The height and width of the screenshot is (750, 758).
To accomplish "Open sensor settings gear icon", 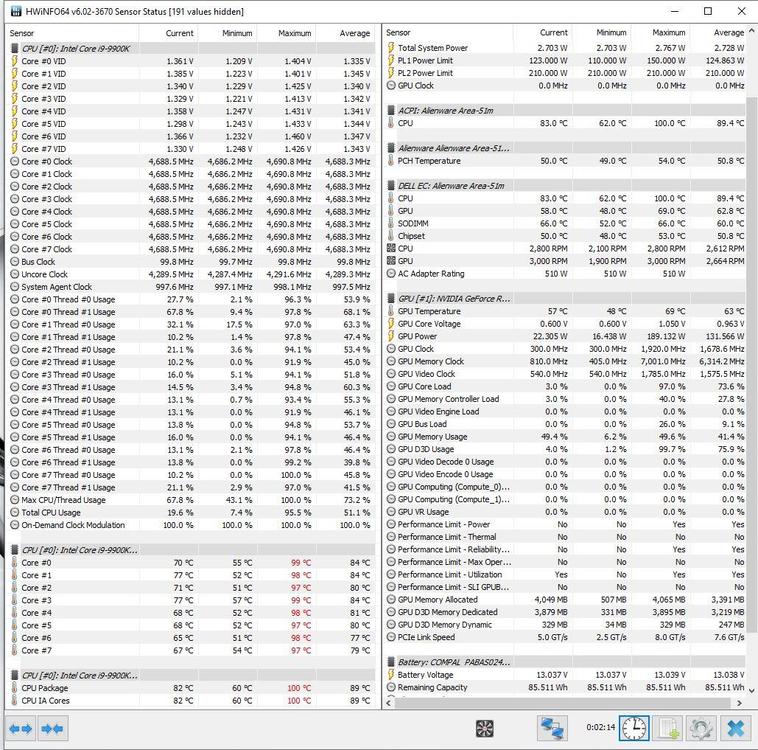I will (x=701, y=729).
